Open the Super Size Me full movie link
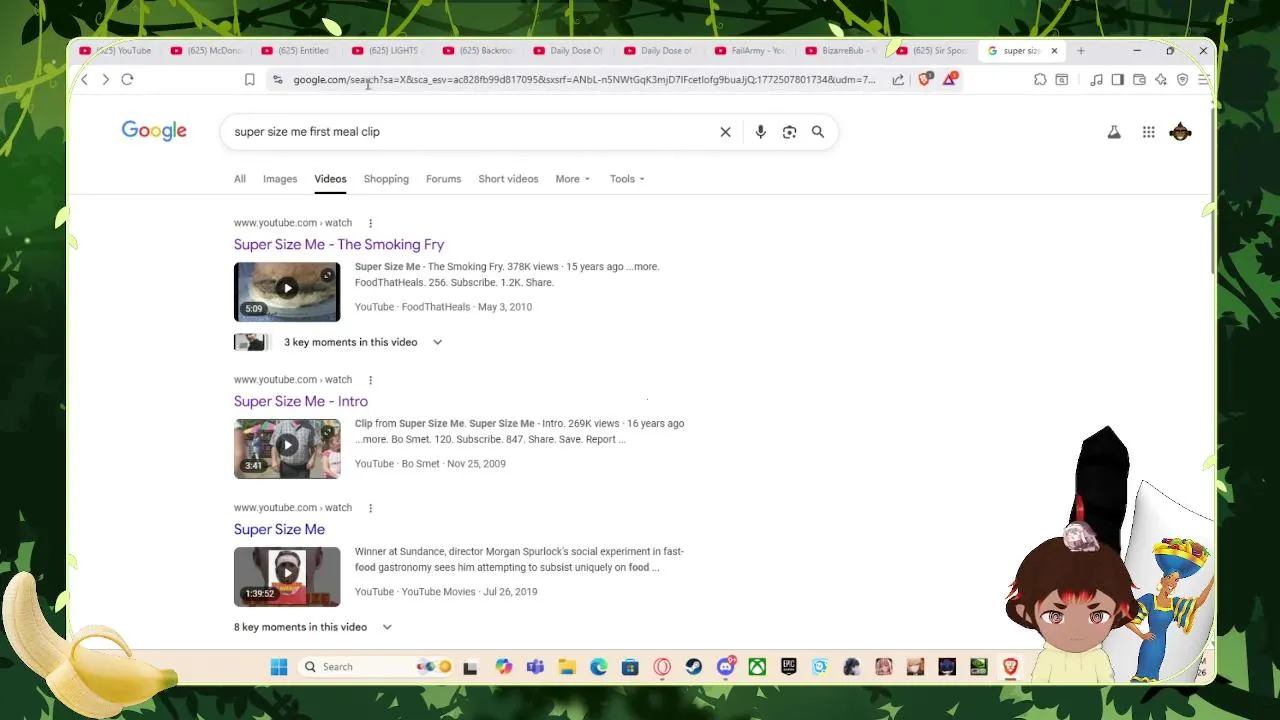Image resolution: width=1280 pixels, height=720 pixels. coord(279,530)
